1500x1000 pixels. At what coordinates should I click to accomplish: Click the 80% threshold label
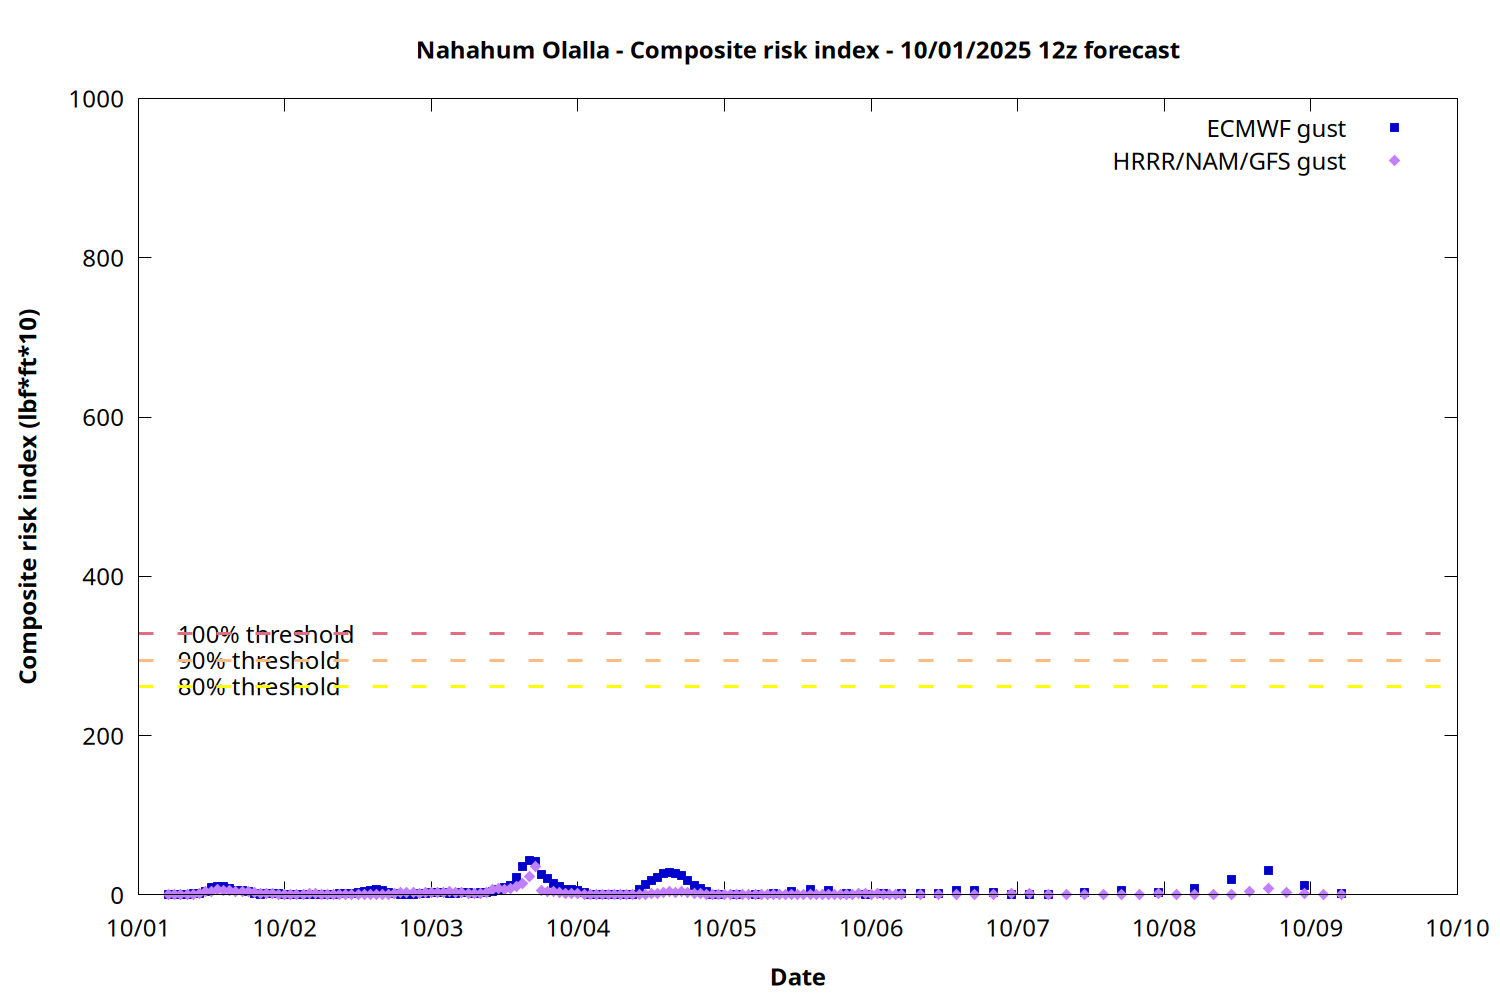pyautogui.click(x=258, y=687)
